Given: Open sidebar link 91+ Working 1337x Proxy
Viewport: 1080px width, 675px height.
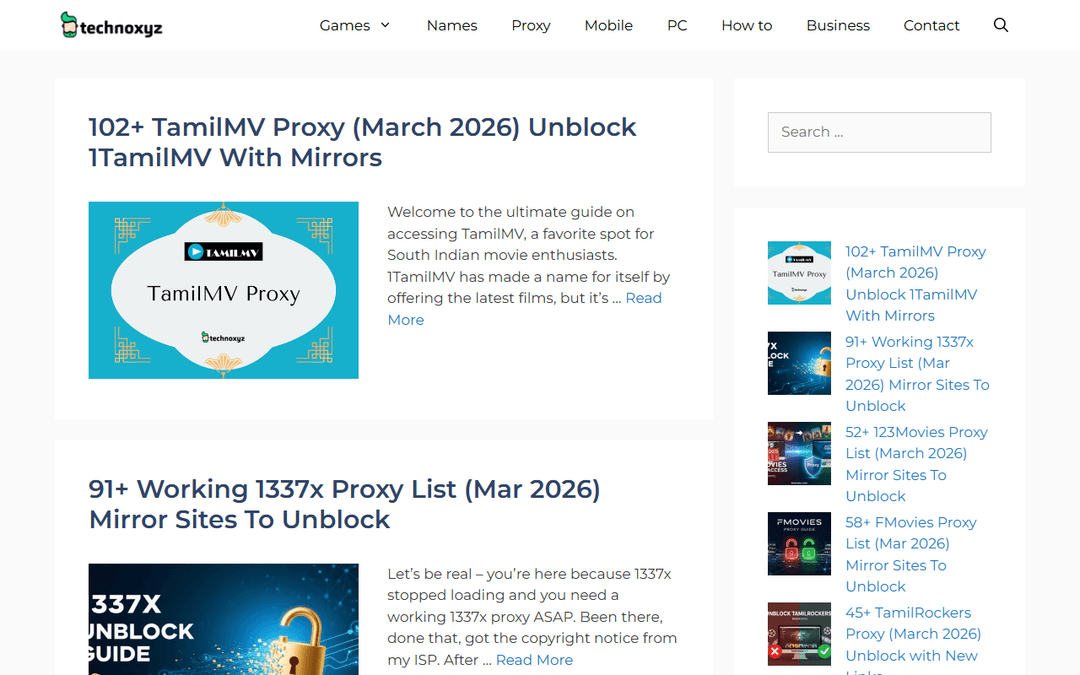Looking at the screenshot, I should 917,374.
